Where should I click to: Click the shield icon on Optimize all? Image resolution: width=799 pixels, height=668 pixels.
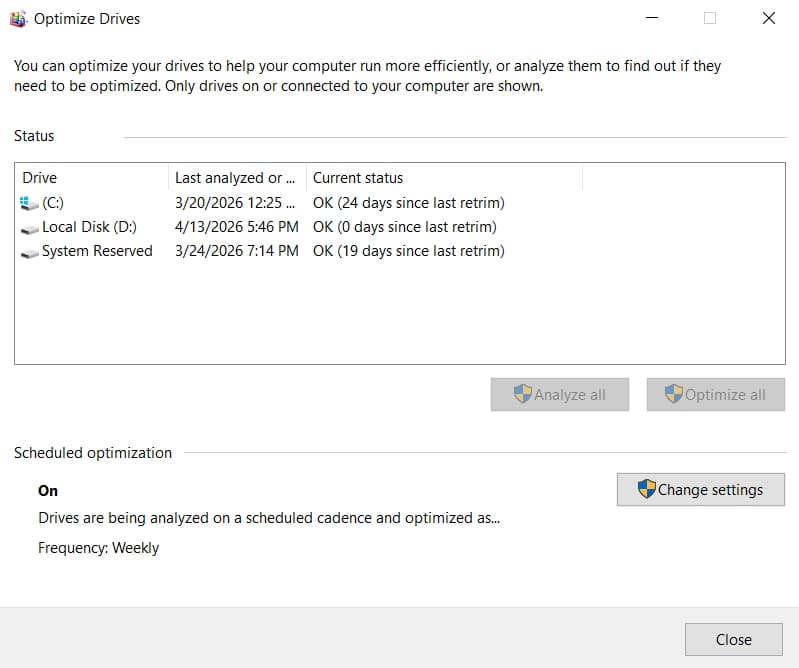click(673, 394)
